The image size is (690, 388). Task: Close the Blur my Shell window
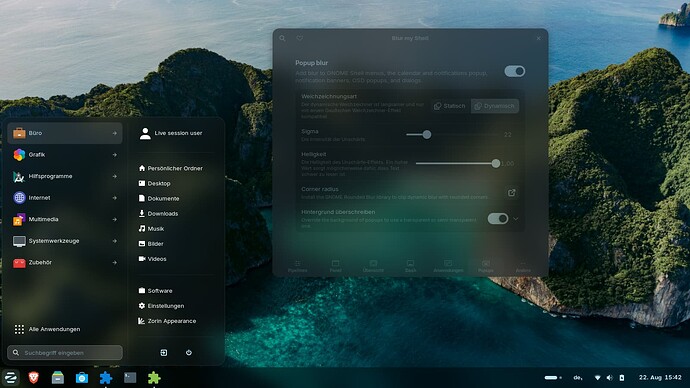point(539,38)
